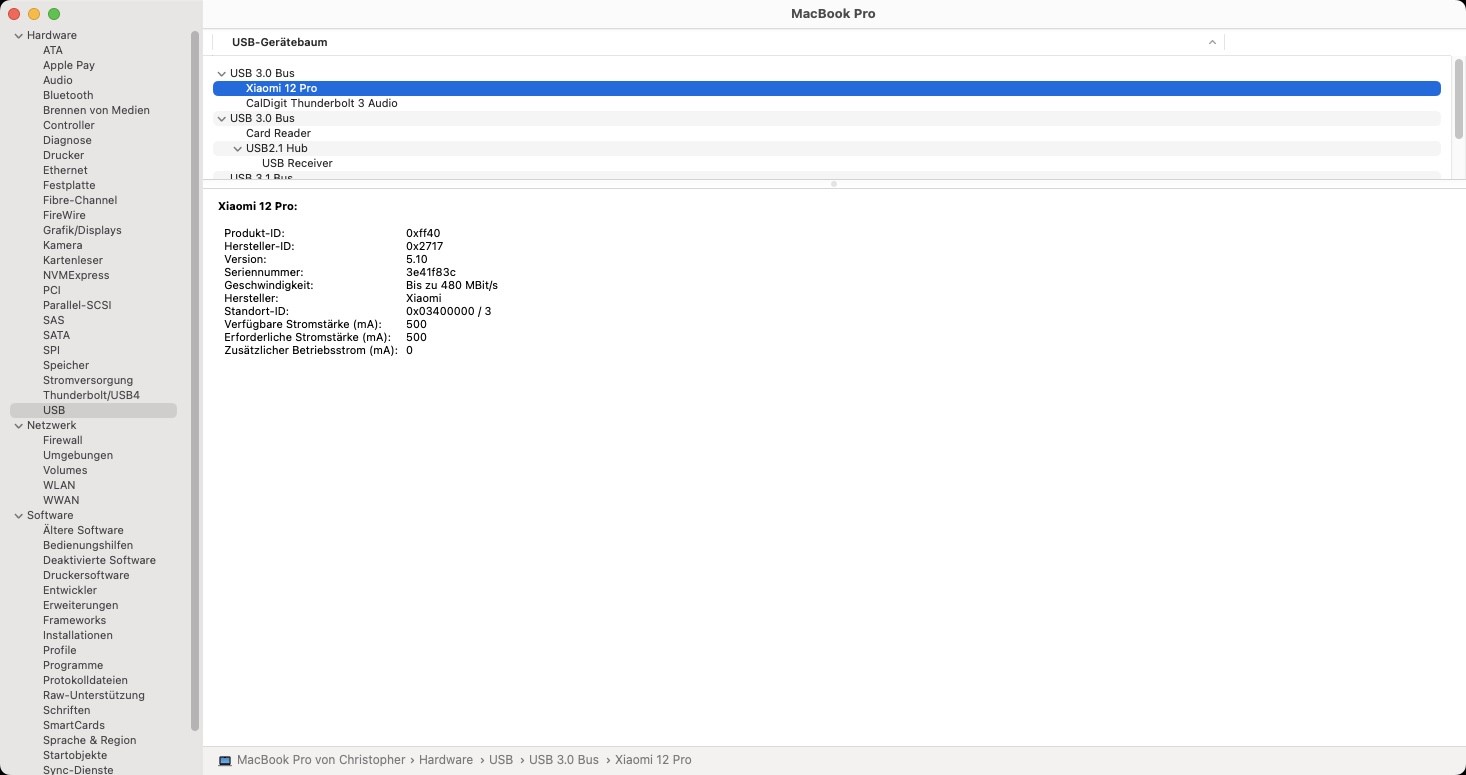Viewport: 1466px width, 775px height.
Task: Select Controller in the sidebar
Action: [x=69, y=125]
